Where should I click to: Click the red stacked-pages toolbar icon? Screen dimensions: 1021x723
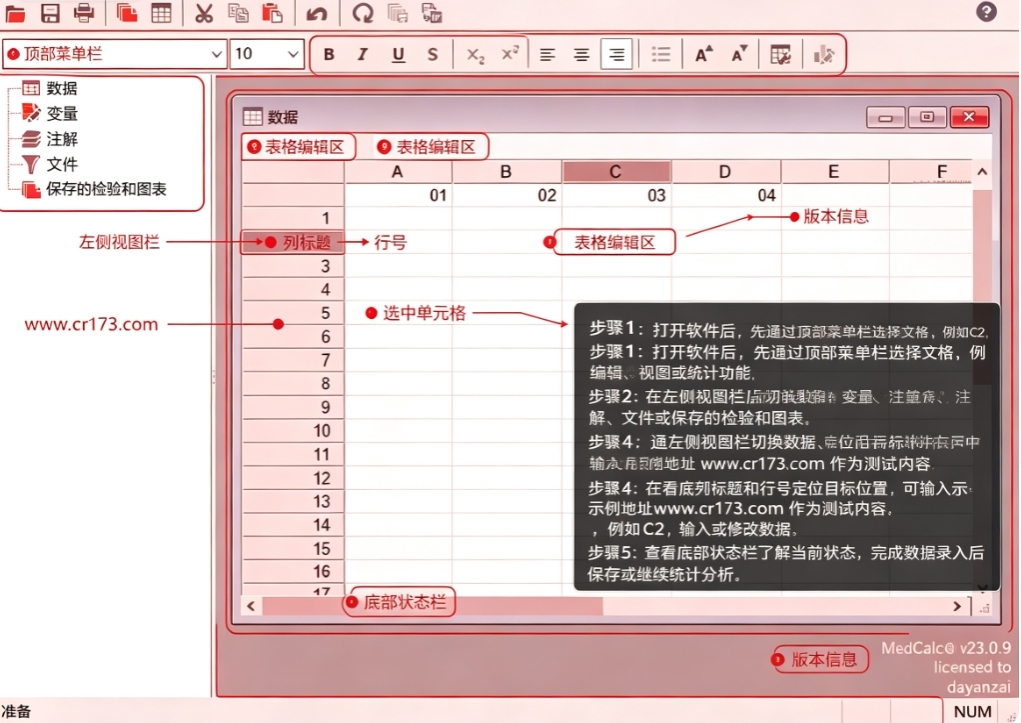126,13
